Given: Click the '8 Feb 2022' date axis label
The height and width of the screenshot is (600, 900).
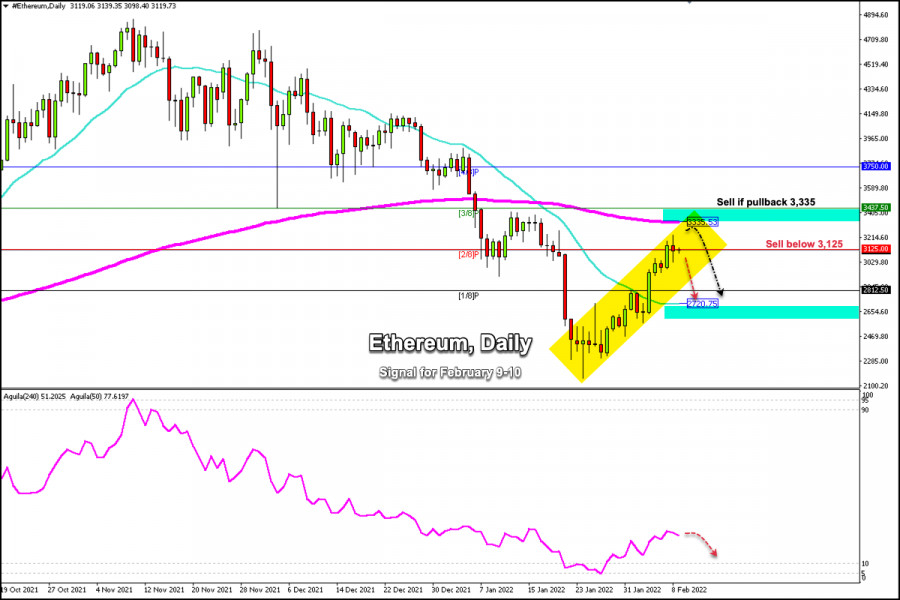Looking at the screenshot, I should pos(689,590).
